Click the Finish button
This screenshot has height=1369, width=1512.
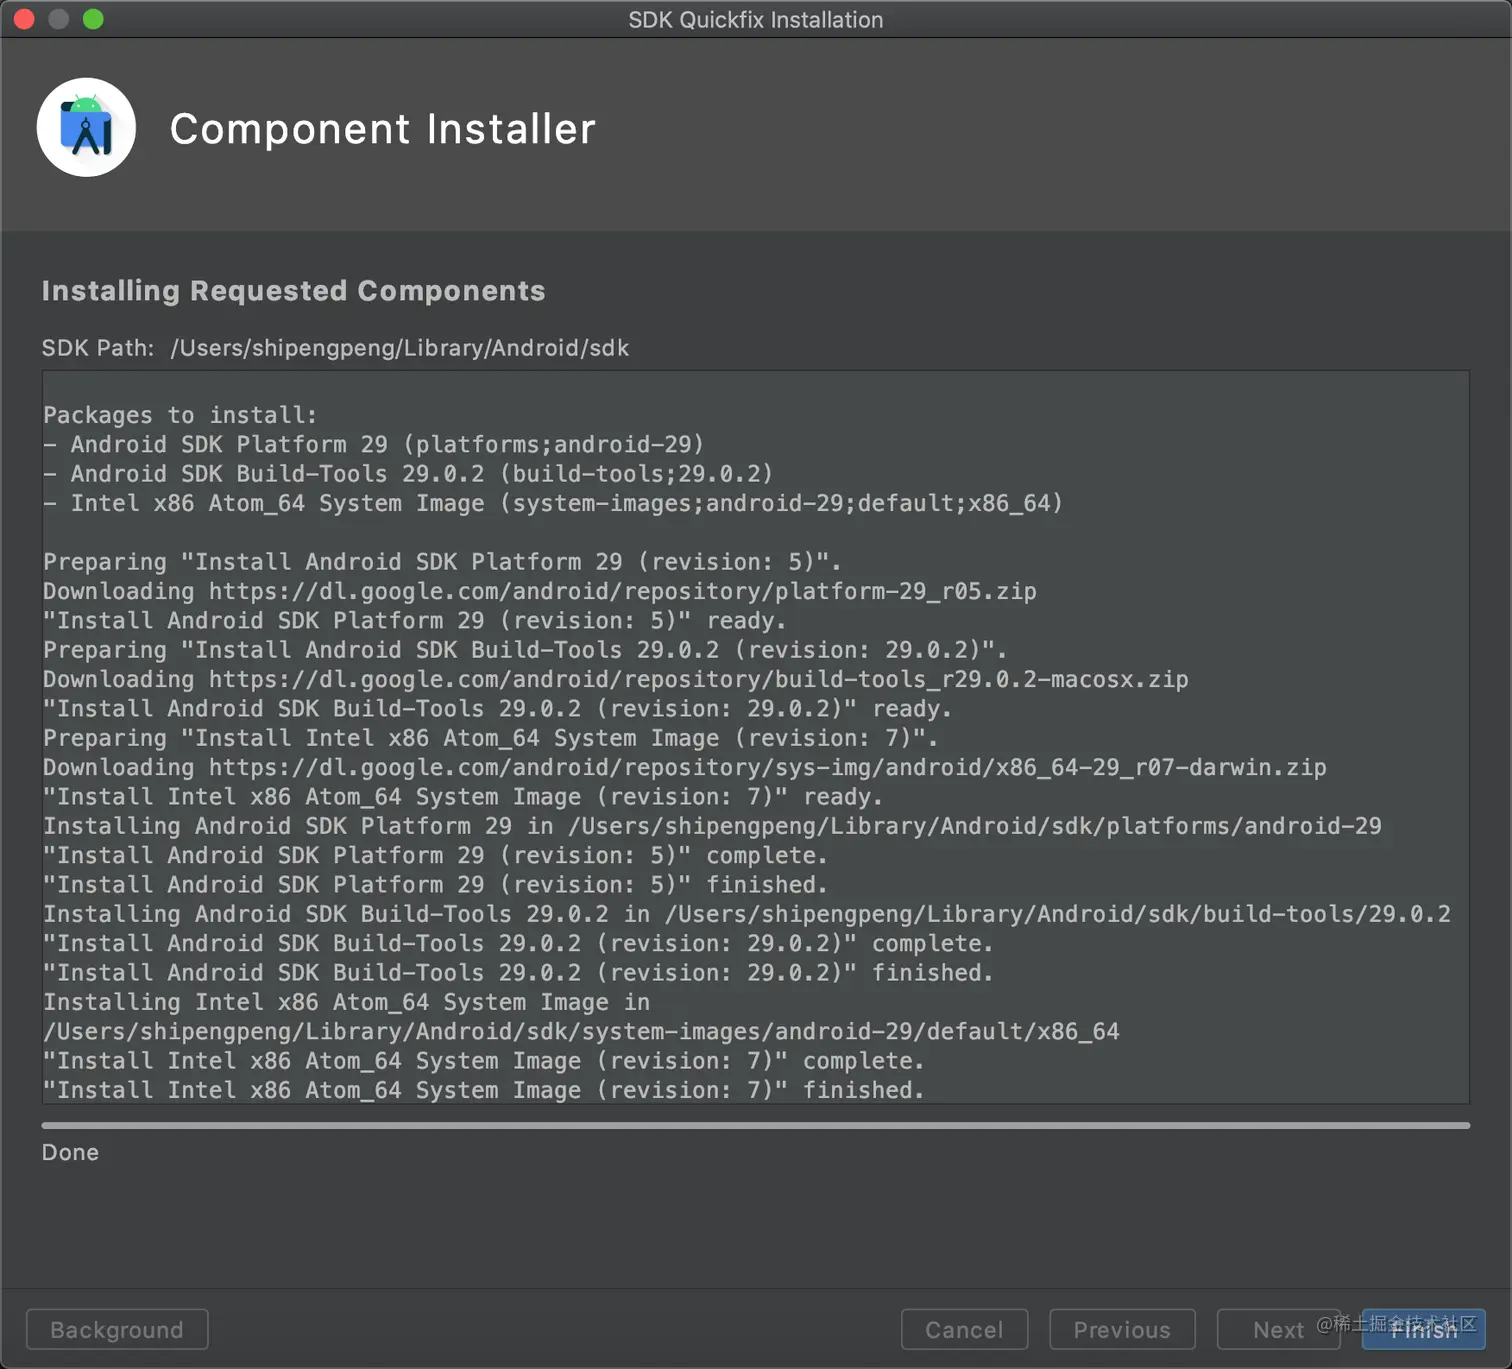click(1423, 1329)
